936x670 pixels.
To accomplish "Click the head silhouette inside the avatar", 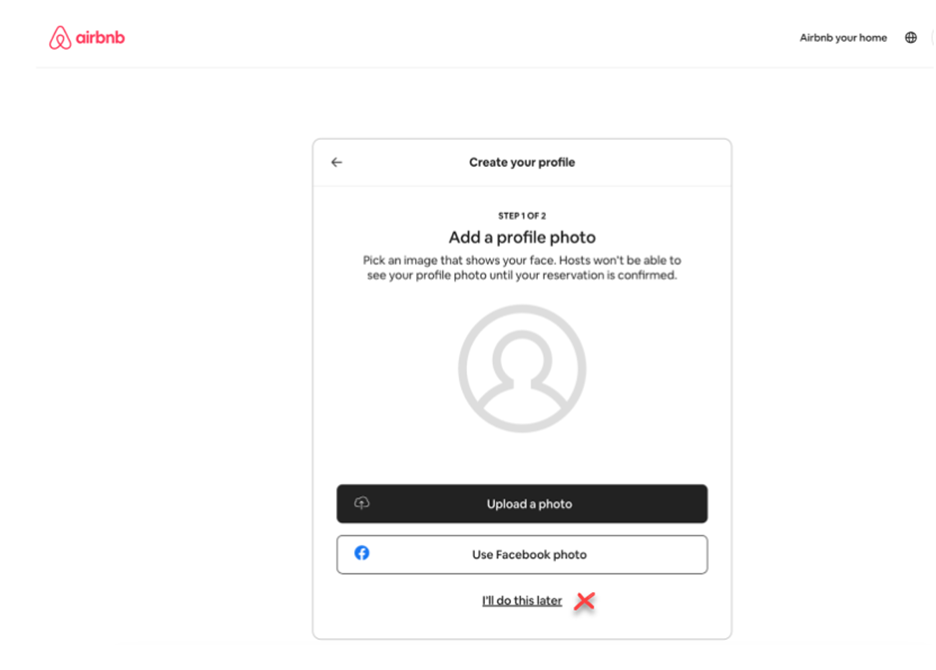I will [522, 358].
